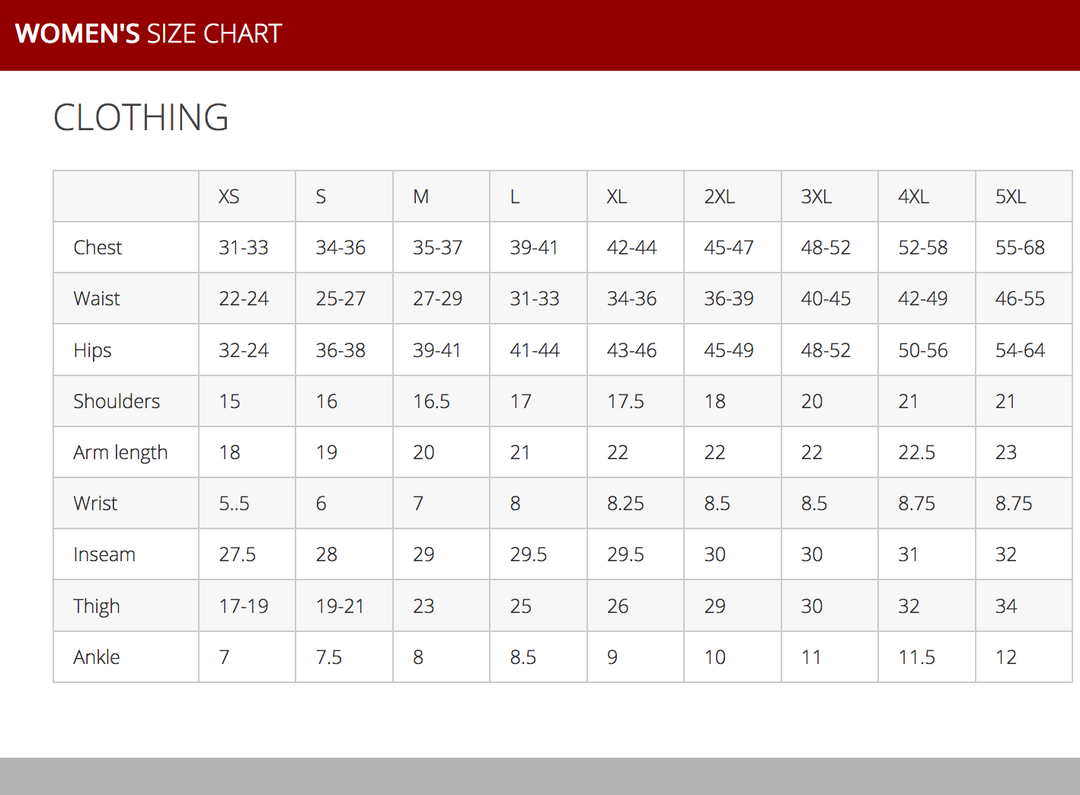The width and height of the screenshot is (1080, 795).
Task: Click the WOMEN'S SIZE CHART header title
Action: 148,34
